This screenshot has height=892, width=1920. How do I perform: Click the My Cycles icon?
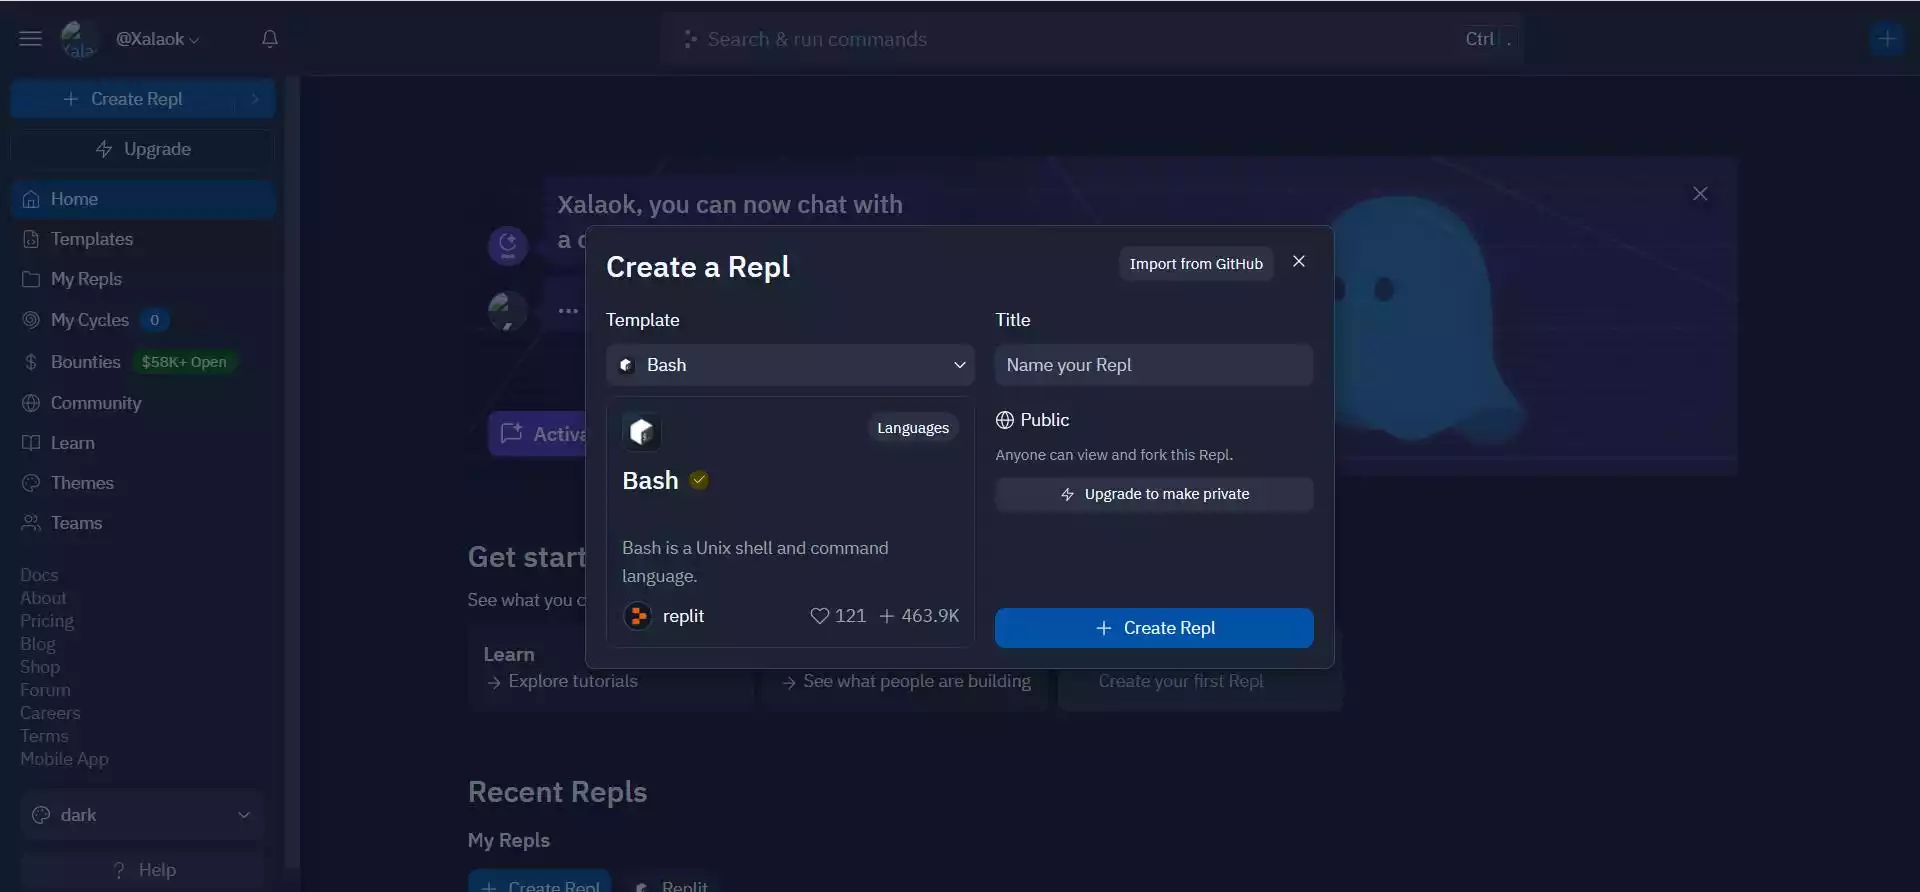(x=31, y=320)
